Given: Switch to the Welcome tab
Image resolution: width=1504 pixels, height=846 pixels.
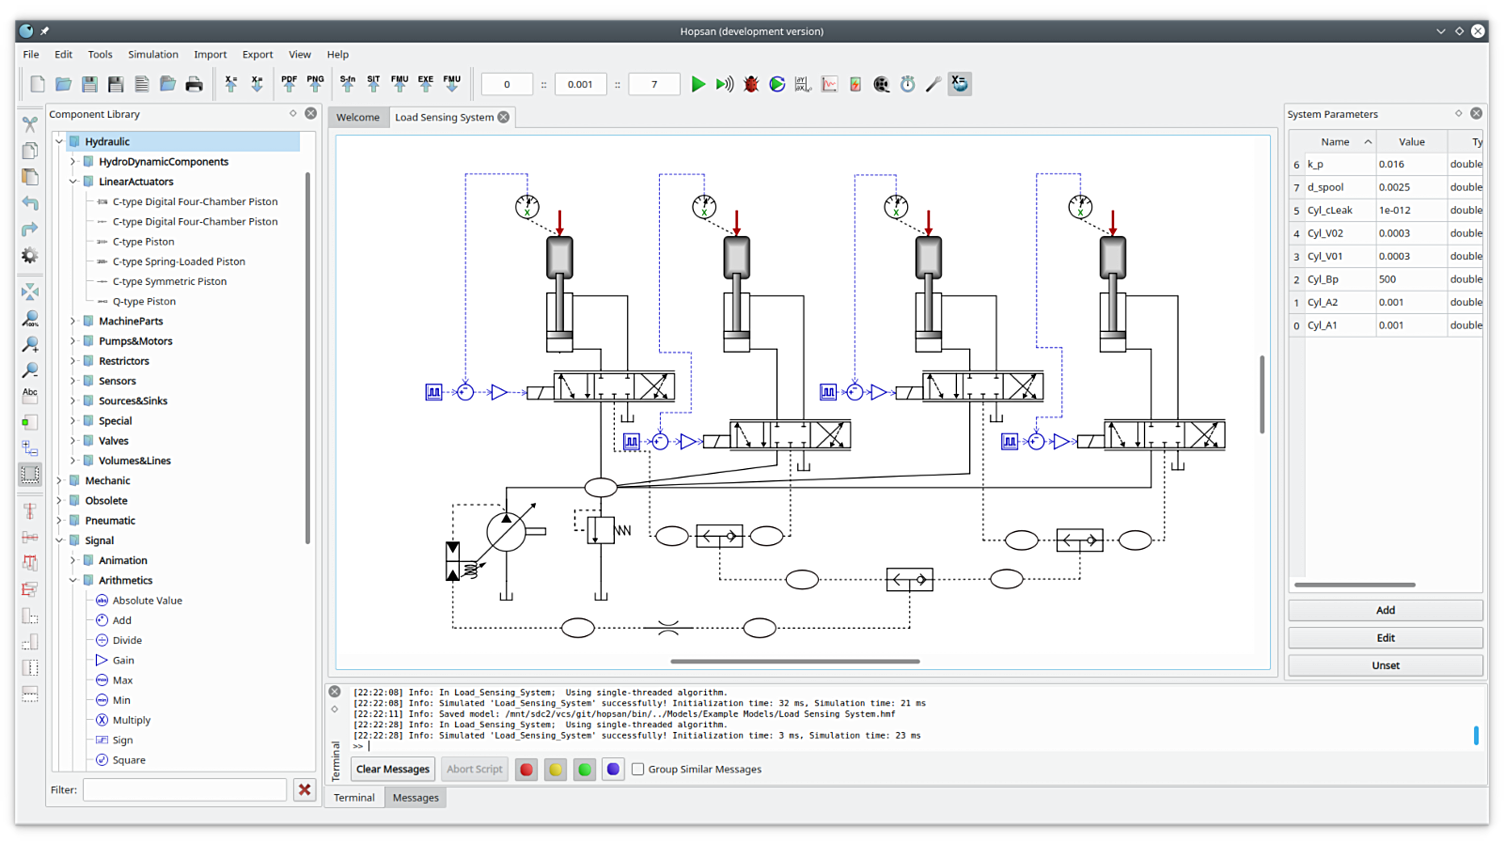Looking at the screenshot, I should pyautogui.click(x=357, y=117).
